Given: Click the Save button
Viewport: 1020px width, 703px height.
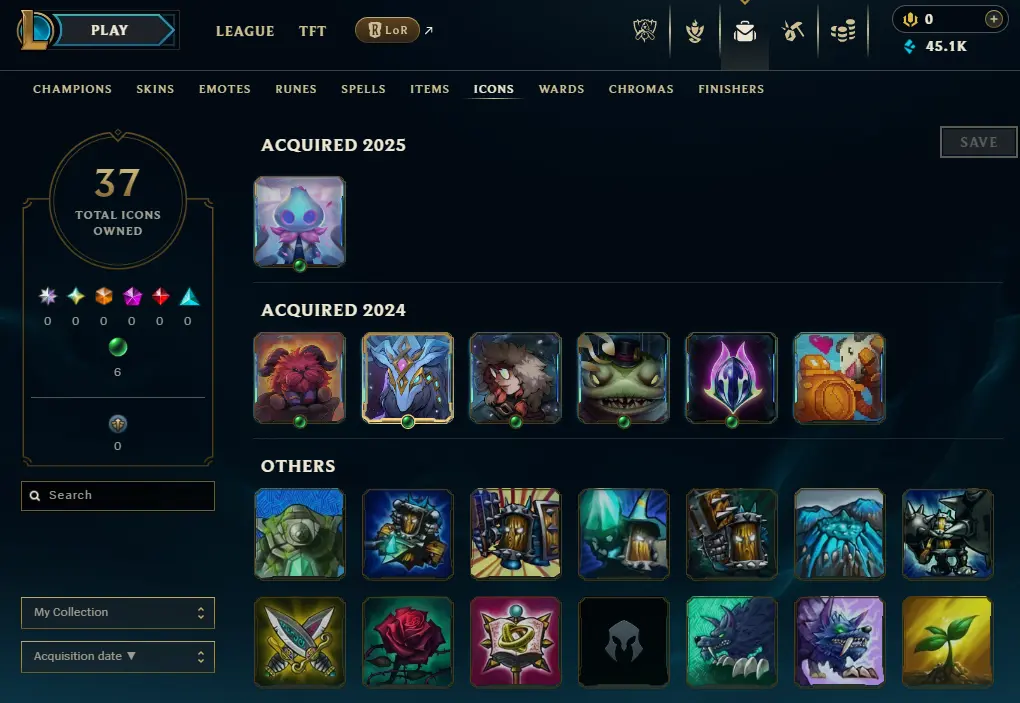Looking at the screenshot, I should [978, 142].
